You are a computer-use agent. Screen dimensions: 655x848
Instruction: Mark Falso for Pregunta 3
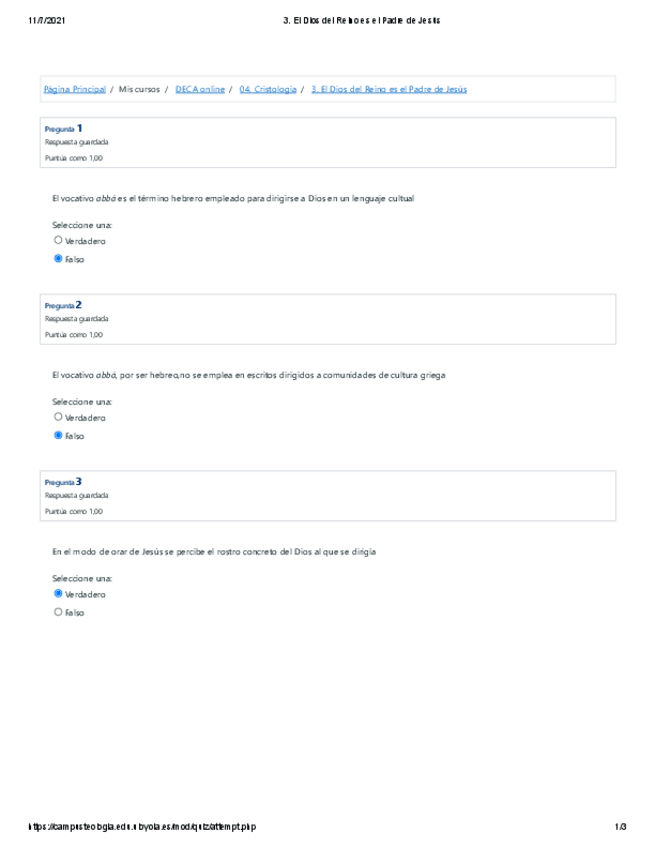click(x=58, y=612)
